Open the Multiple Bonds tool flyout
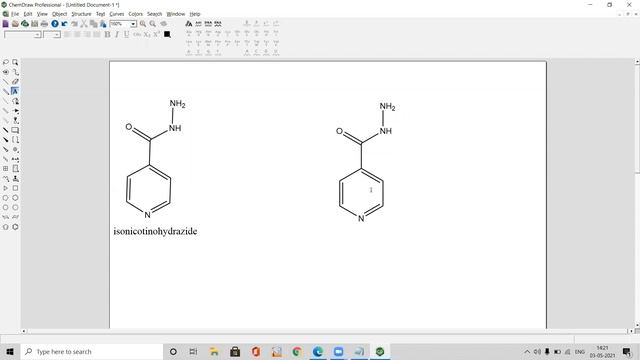The width and height of the screenshot is (640, 360). [x=6, y=91]
